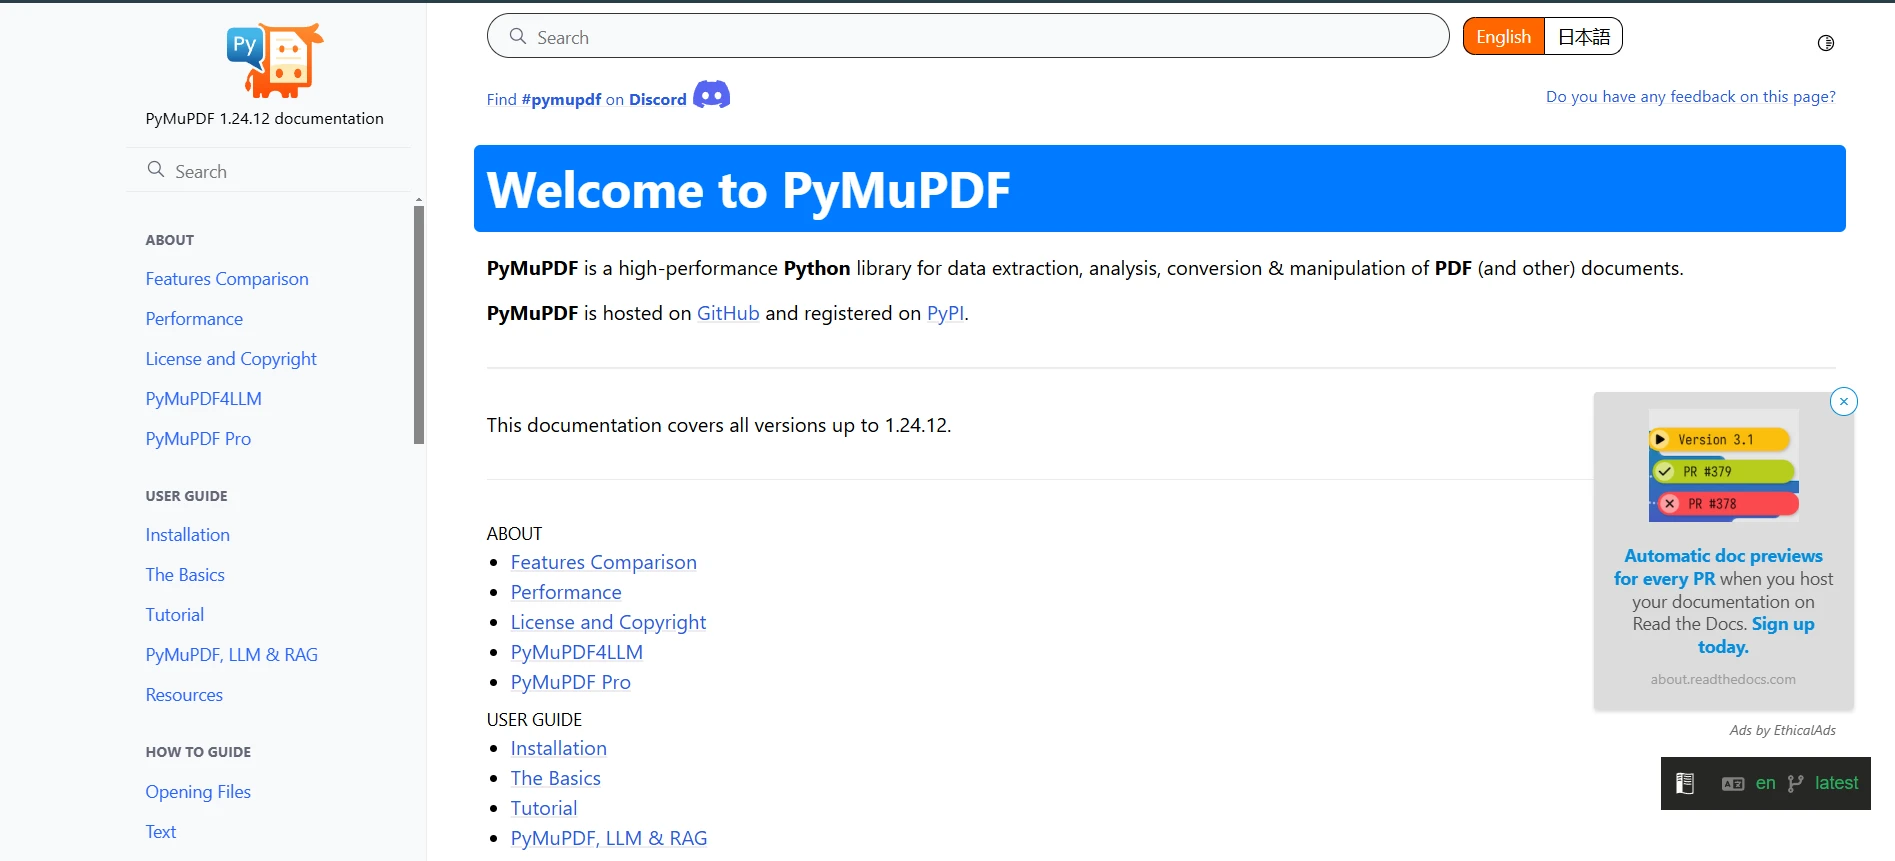Open the Read the Docs book icon flyout

click(x=1685, y=783)
